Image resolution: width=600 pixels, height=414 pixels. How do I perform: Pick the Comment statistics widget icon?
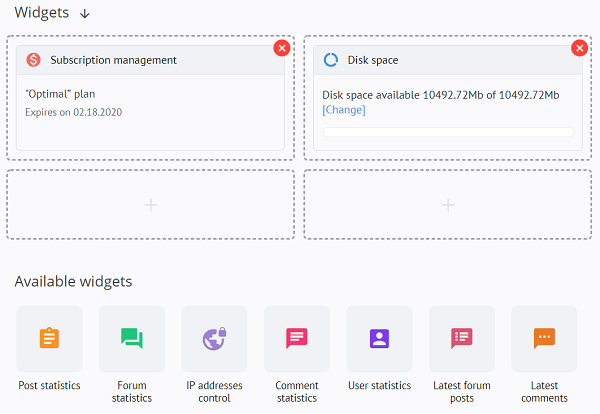(297, 339)
